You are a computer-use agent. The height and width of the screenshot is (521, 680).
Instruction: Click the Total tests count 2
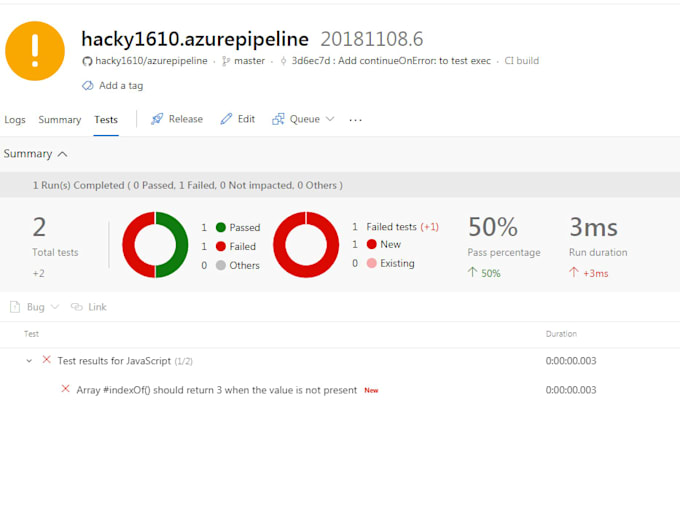click(x=39, y=227)
